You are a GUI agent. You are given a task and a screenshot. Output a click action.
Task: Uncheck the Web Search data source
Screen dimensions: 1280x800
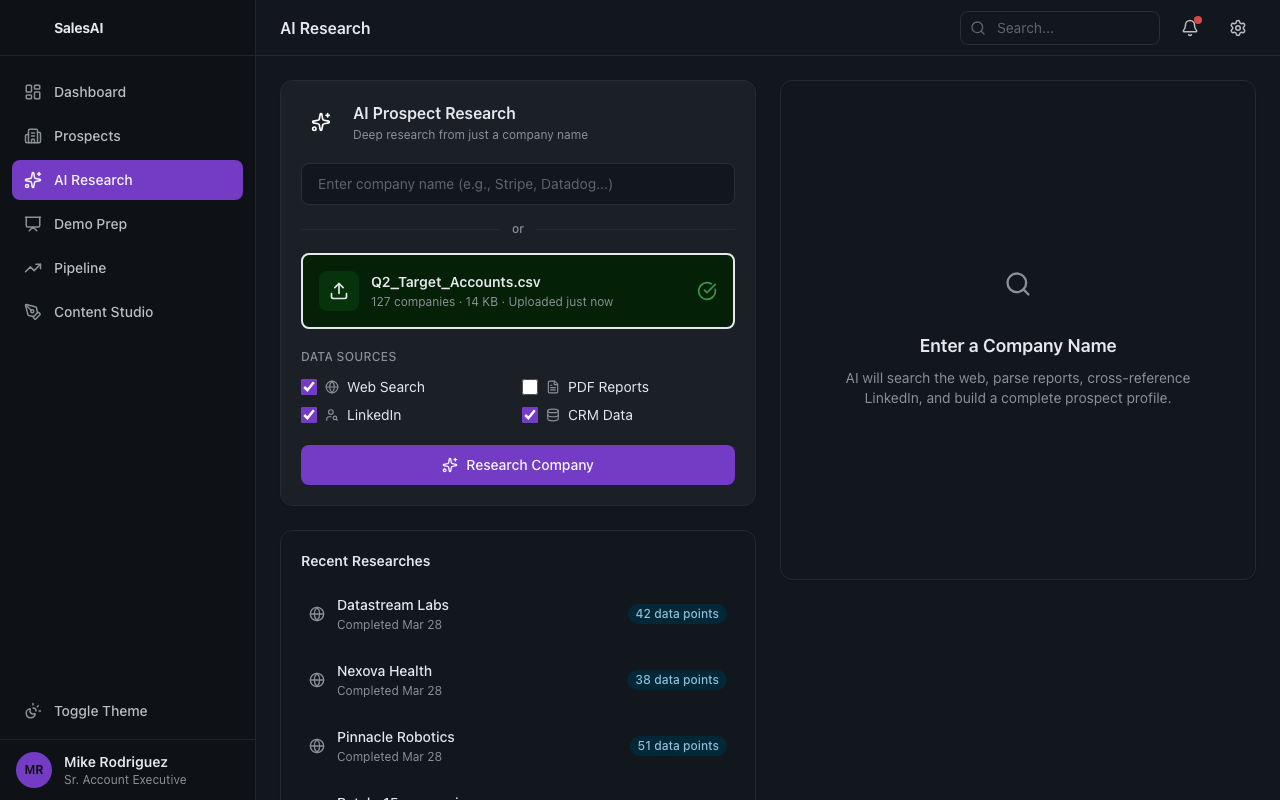tap(309, 387)
